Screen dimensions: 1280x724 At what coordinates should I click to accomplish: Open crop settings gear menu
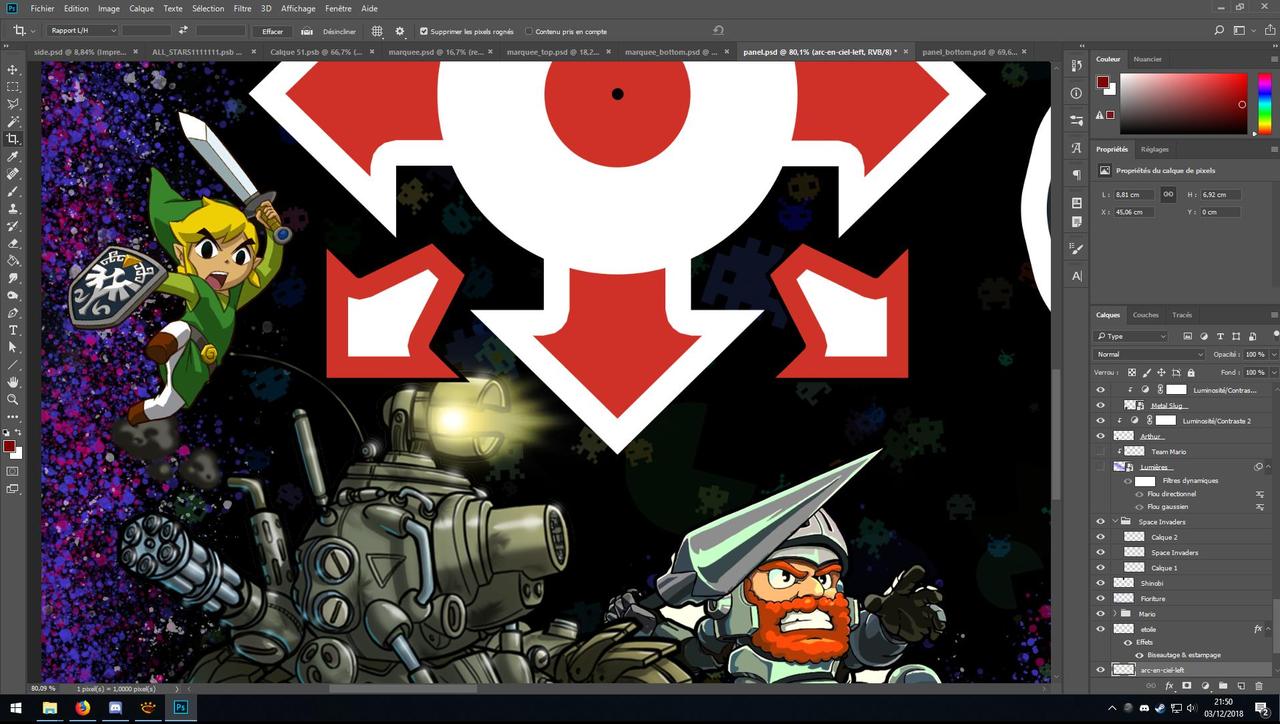pyautogui.click(x=400, y=31)
